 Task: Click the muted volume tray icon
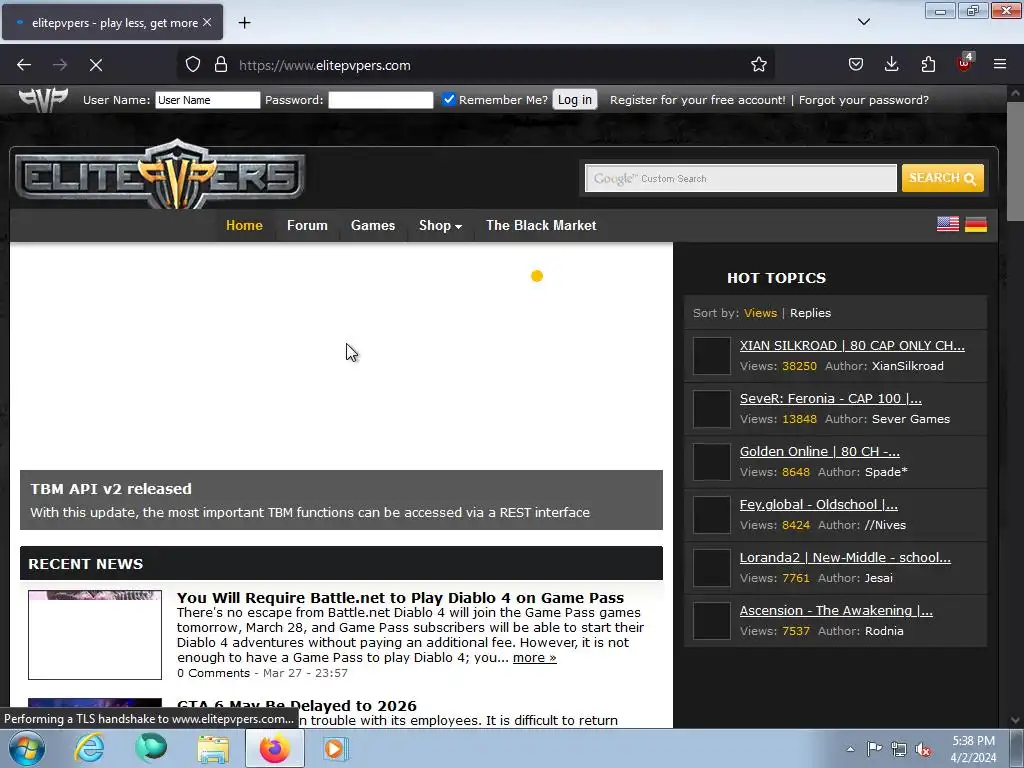point(923,749)
